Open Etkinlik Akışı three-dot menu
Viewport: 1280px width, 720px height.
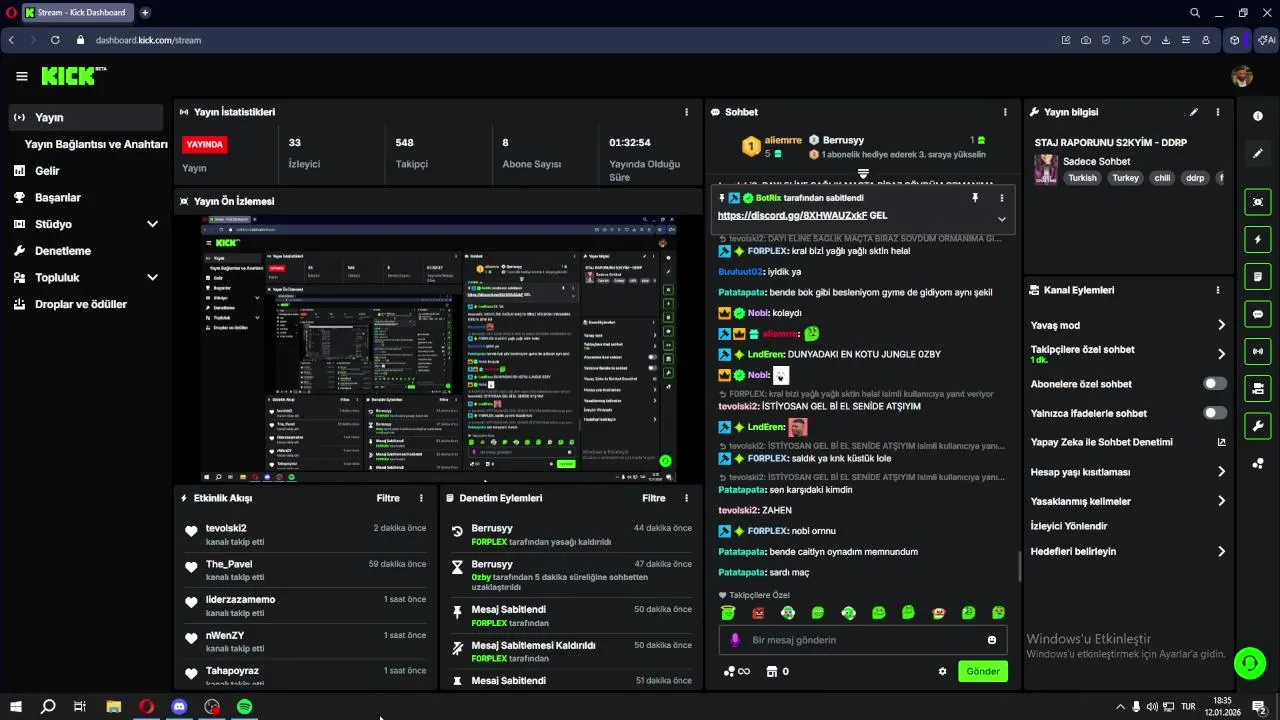(x=421, y=498)
